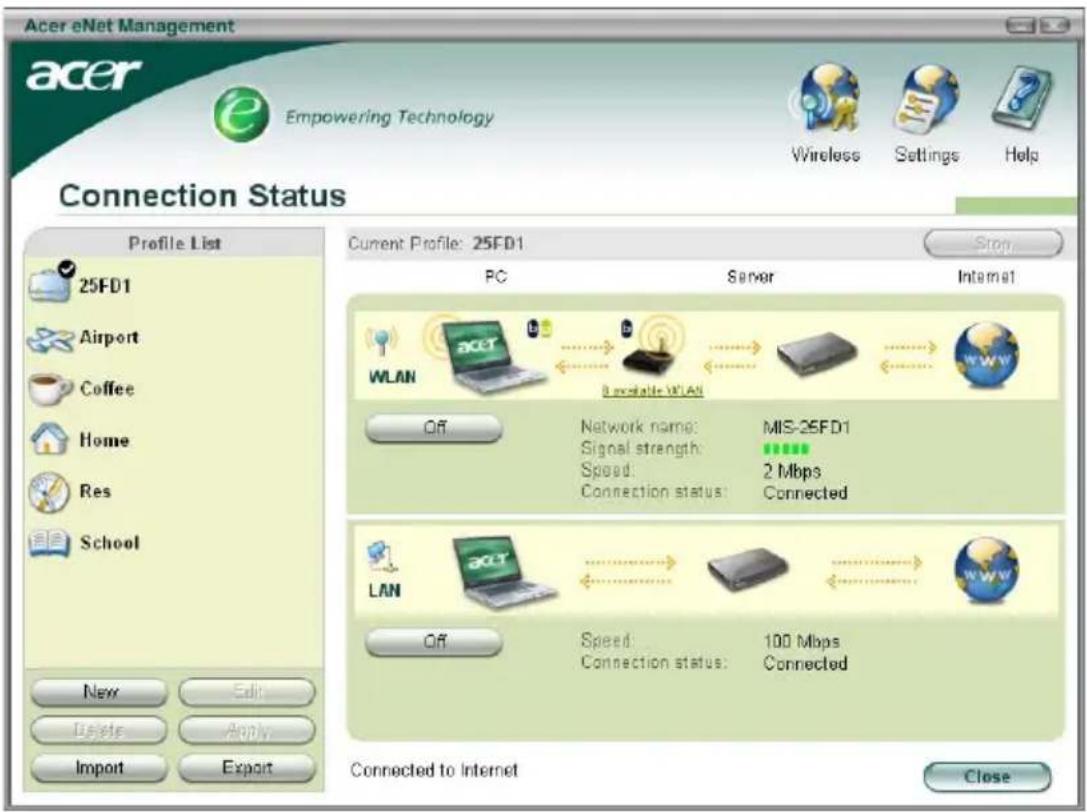1087x812 pixels.
Task: Click the server box in LAN row
Action: coord(747,569)
